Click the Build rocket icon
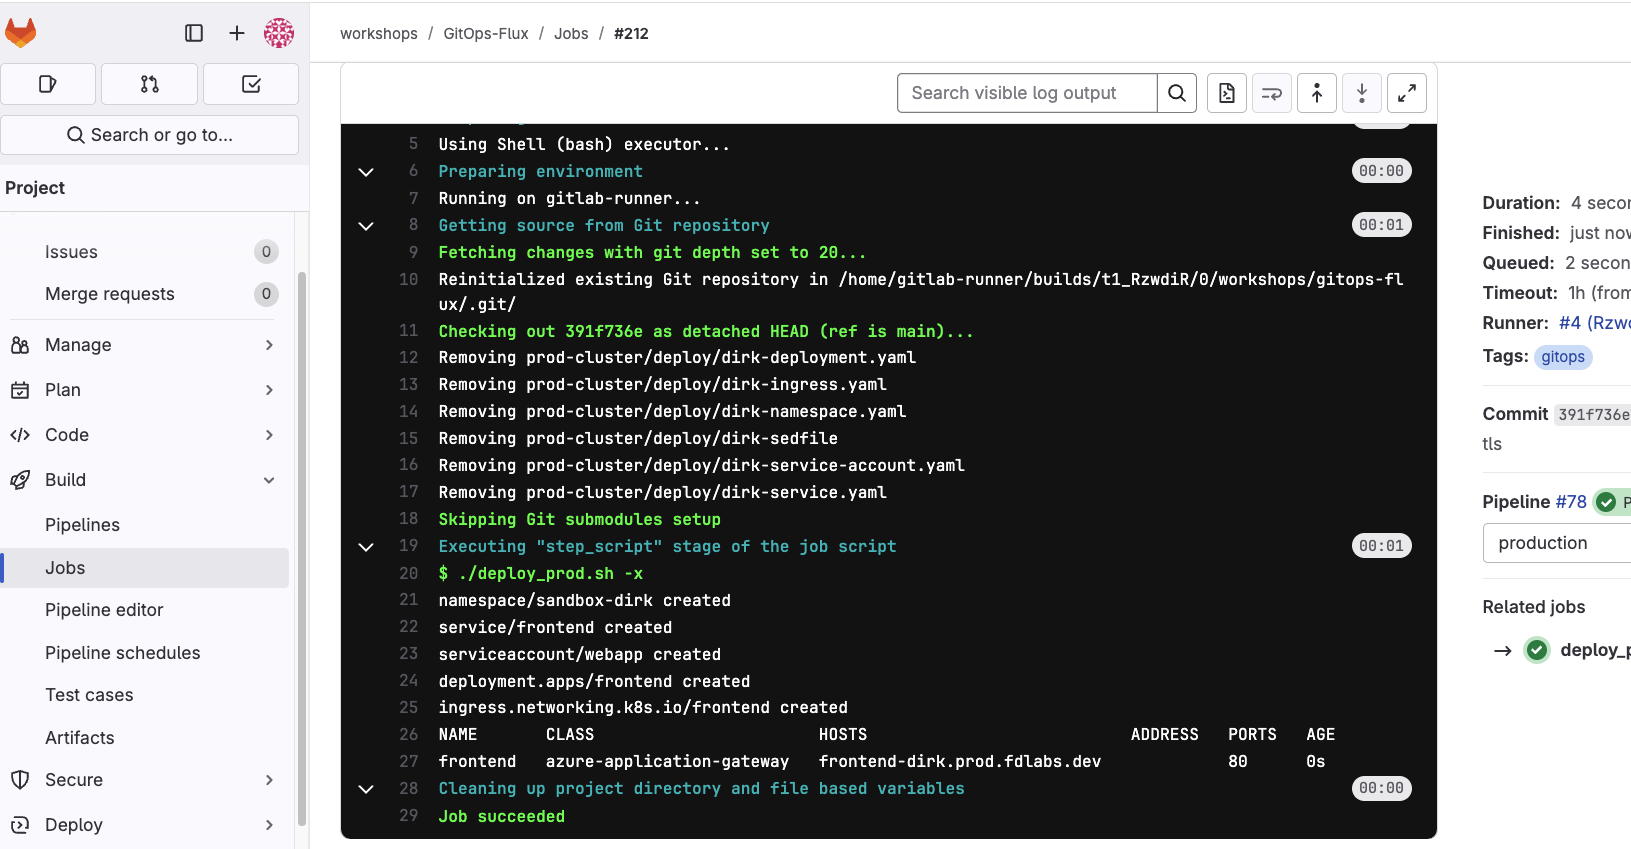The height and width of the screenshot is (849, 1631). coord(20,480)
